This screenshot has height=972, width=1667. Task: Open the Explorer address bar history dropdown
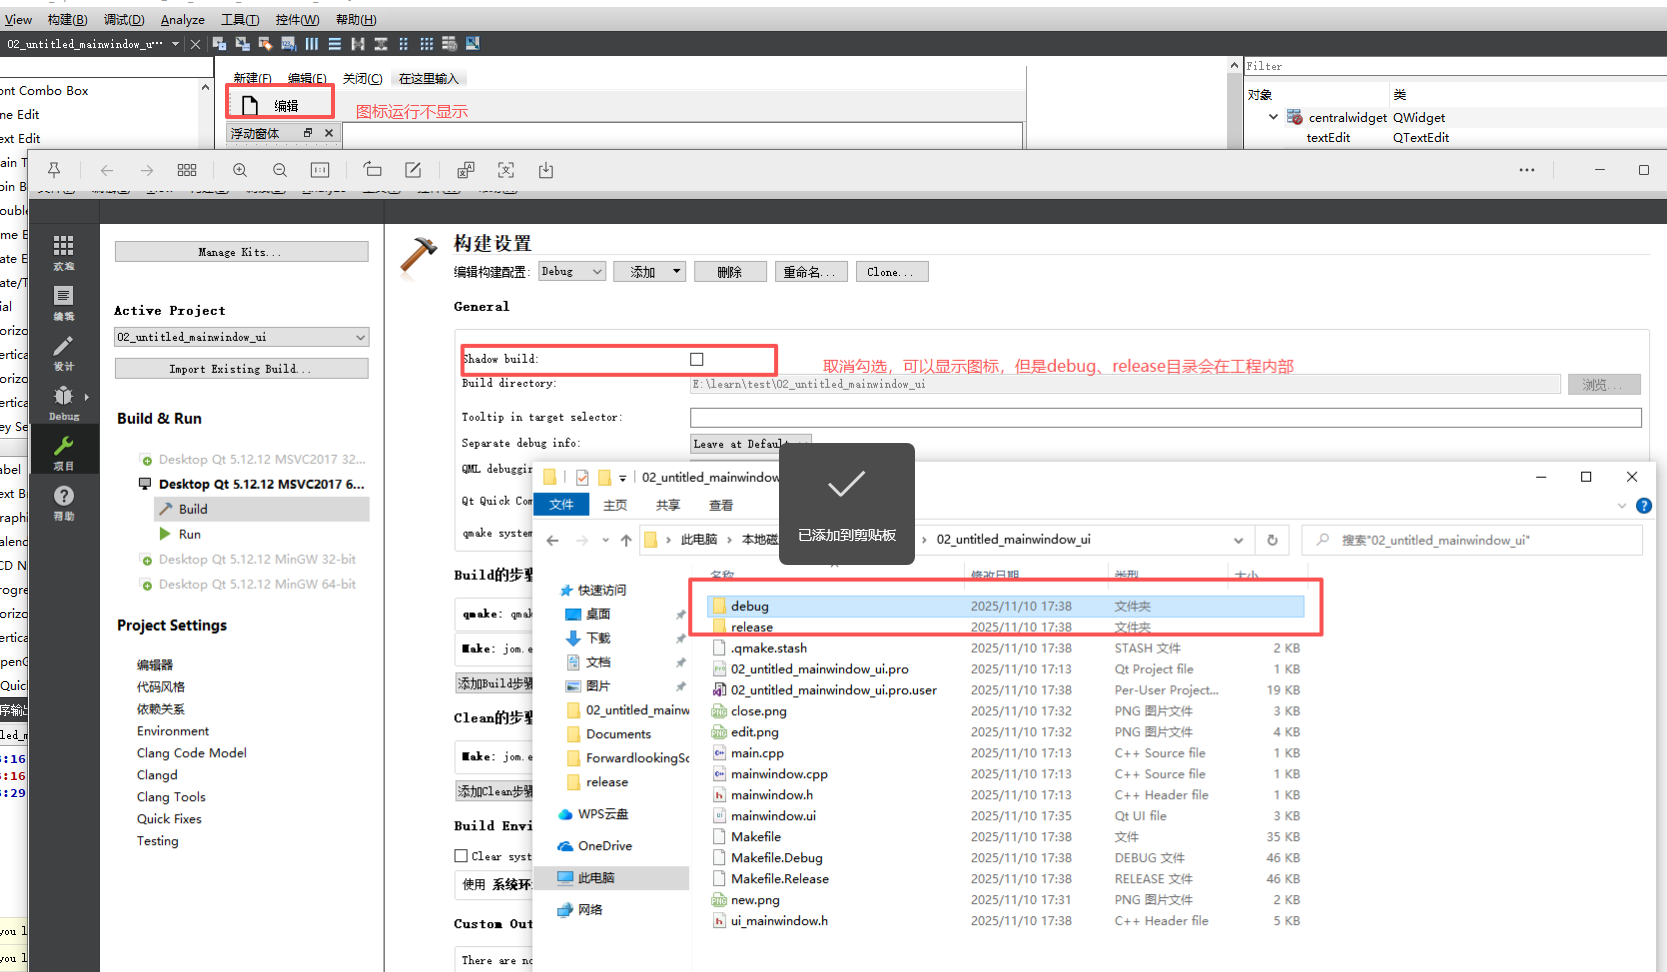pos(1238,540)
